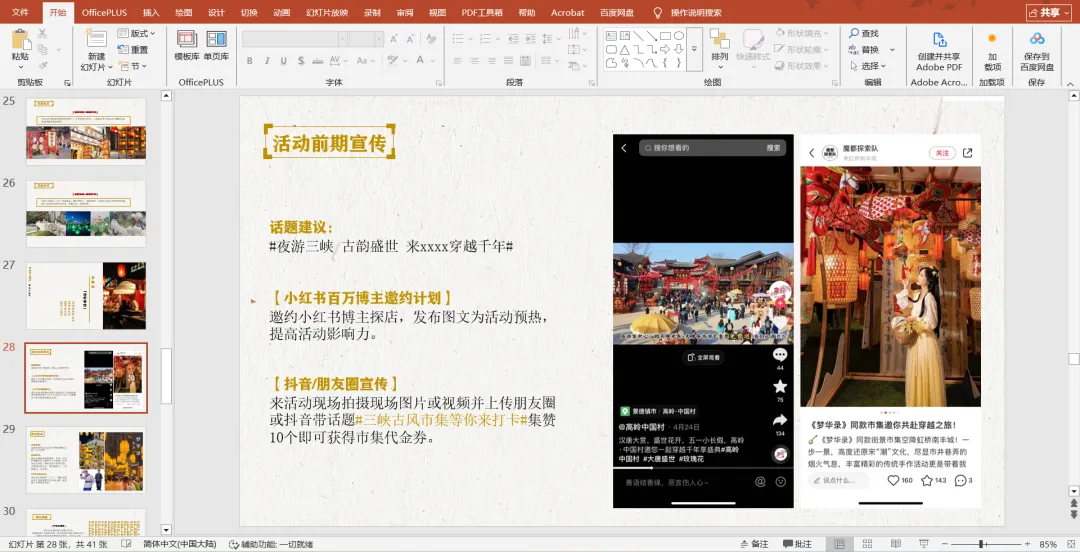The height and width of the screenshot is (552, 1080).
Task: Open the Select (选择) dropdown
Action: [867, 66]
